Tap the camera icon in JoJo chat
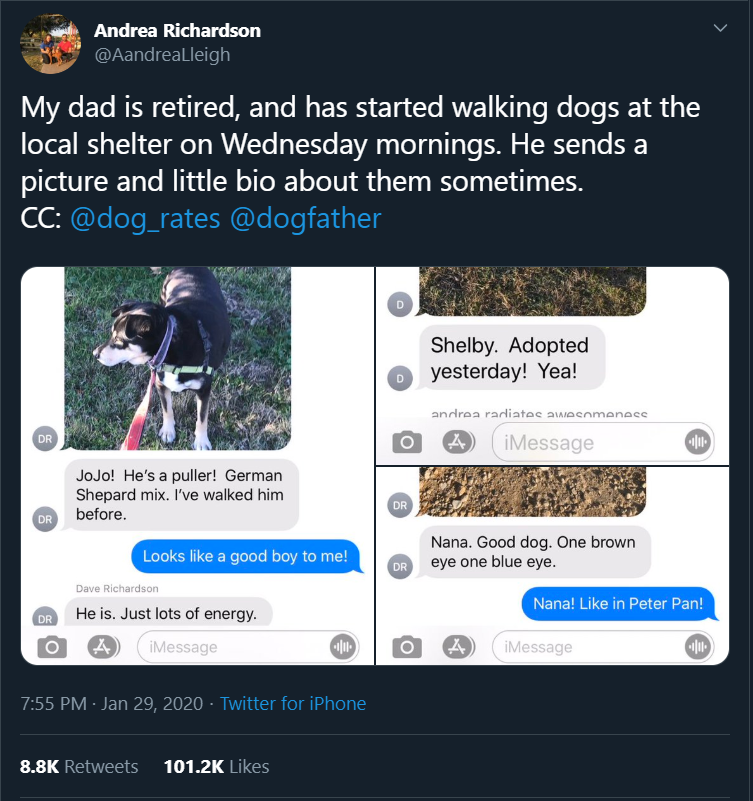The height and width of the screenshot is (801, 753). pos(52,647)
